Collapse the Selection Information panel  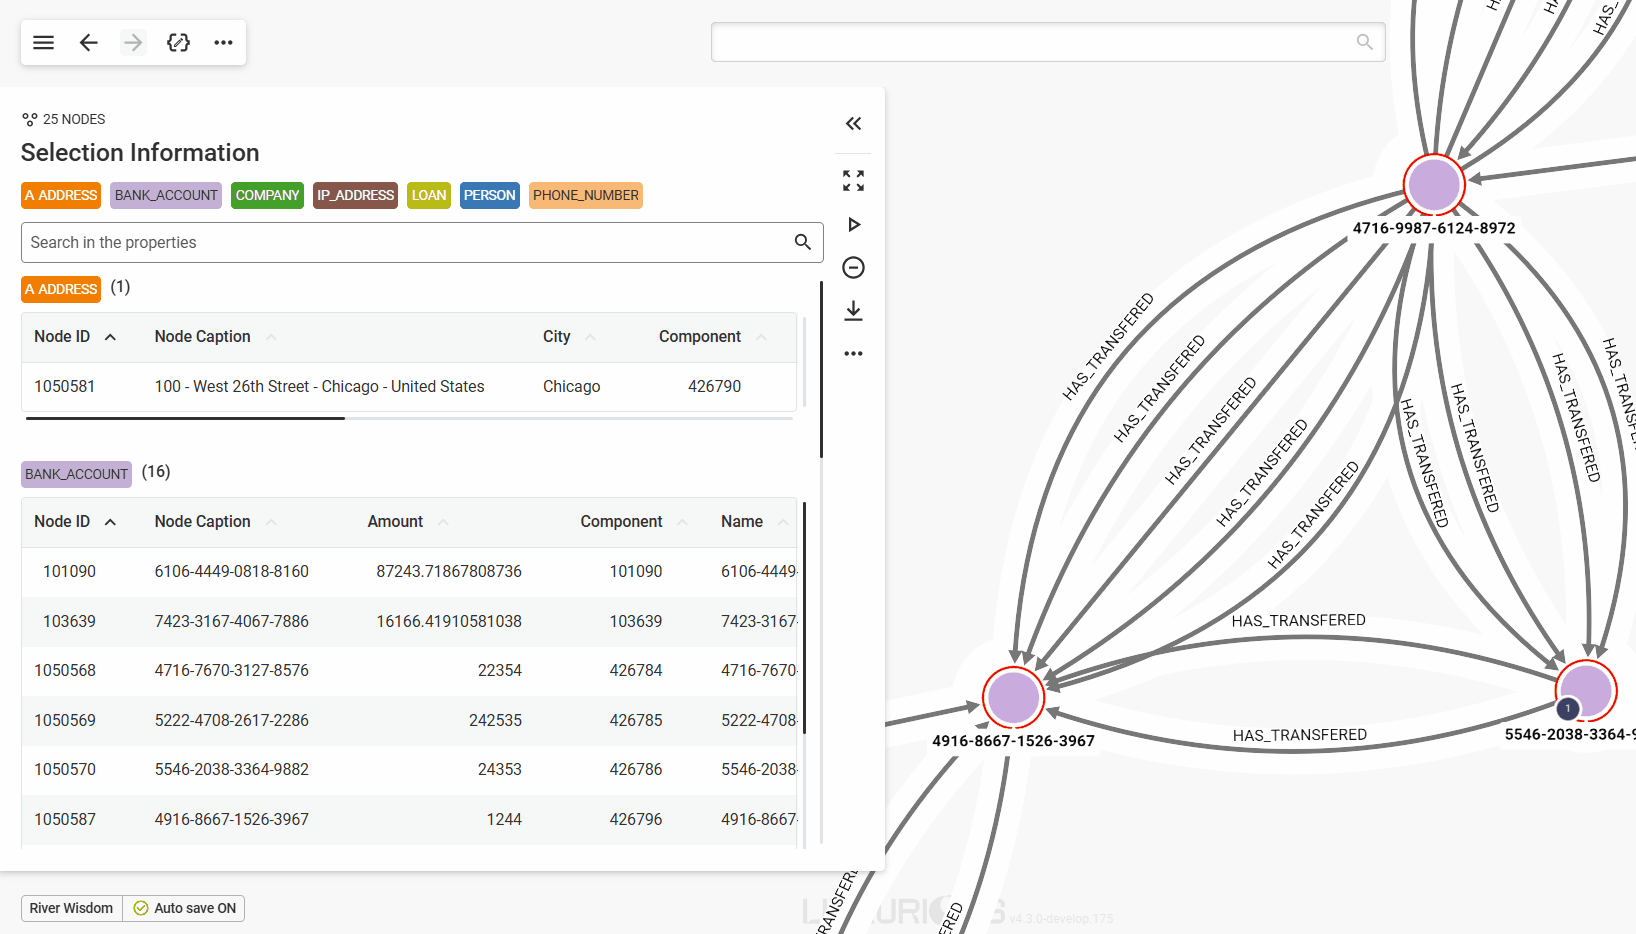click(853, 124)
